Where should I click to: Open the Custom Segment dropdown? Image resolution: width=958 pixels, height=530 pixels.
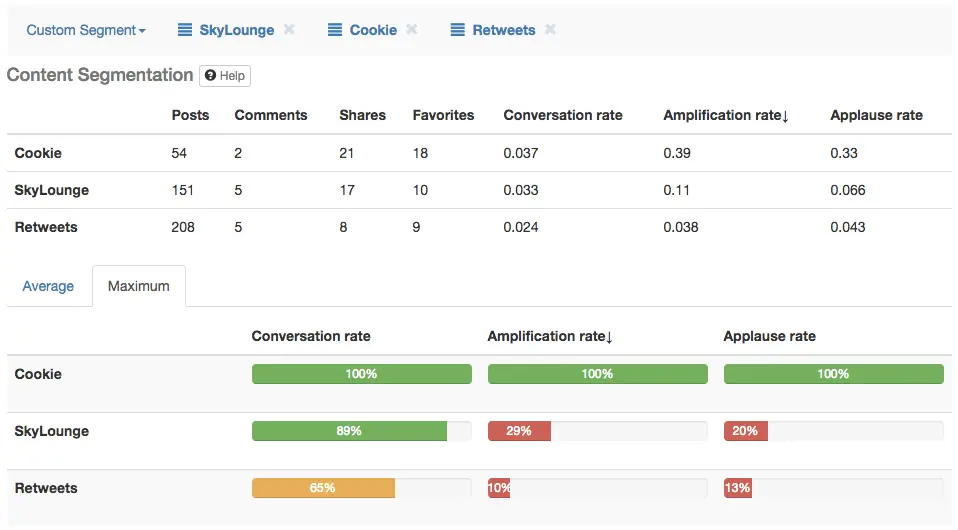(x=85, y=30)
